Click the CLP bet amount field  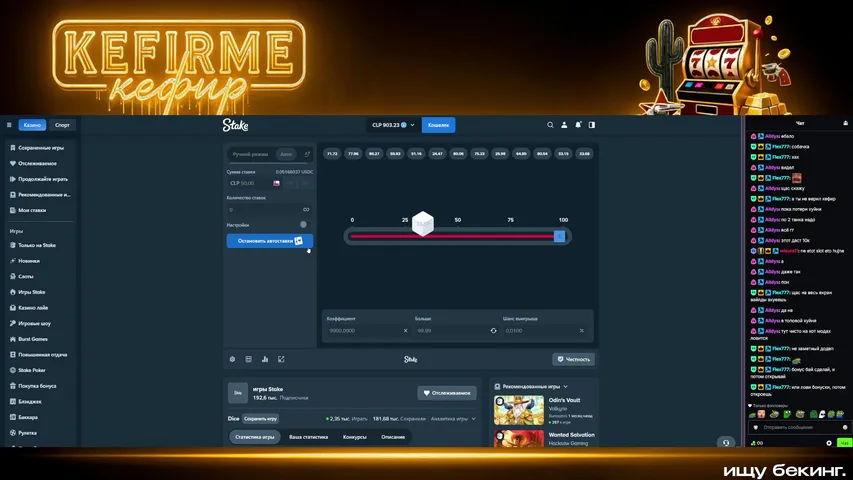click(255, 183)
